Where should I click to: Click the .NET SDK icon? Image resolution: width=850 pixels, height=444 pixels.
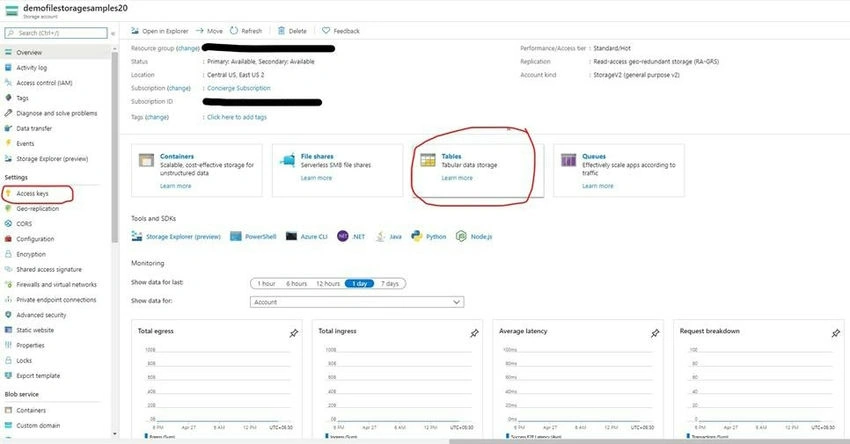pyautogui.click(x=343, y=236)
